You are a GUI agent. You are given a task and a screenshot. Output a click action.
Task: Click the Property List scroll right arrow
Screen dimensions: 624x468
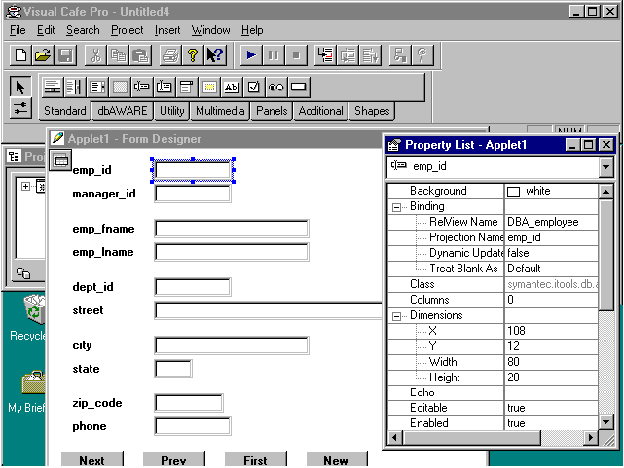[x=591, y=438]
